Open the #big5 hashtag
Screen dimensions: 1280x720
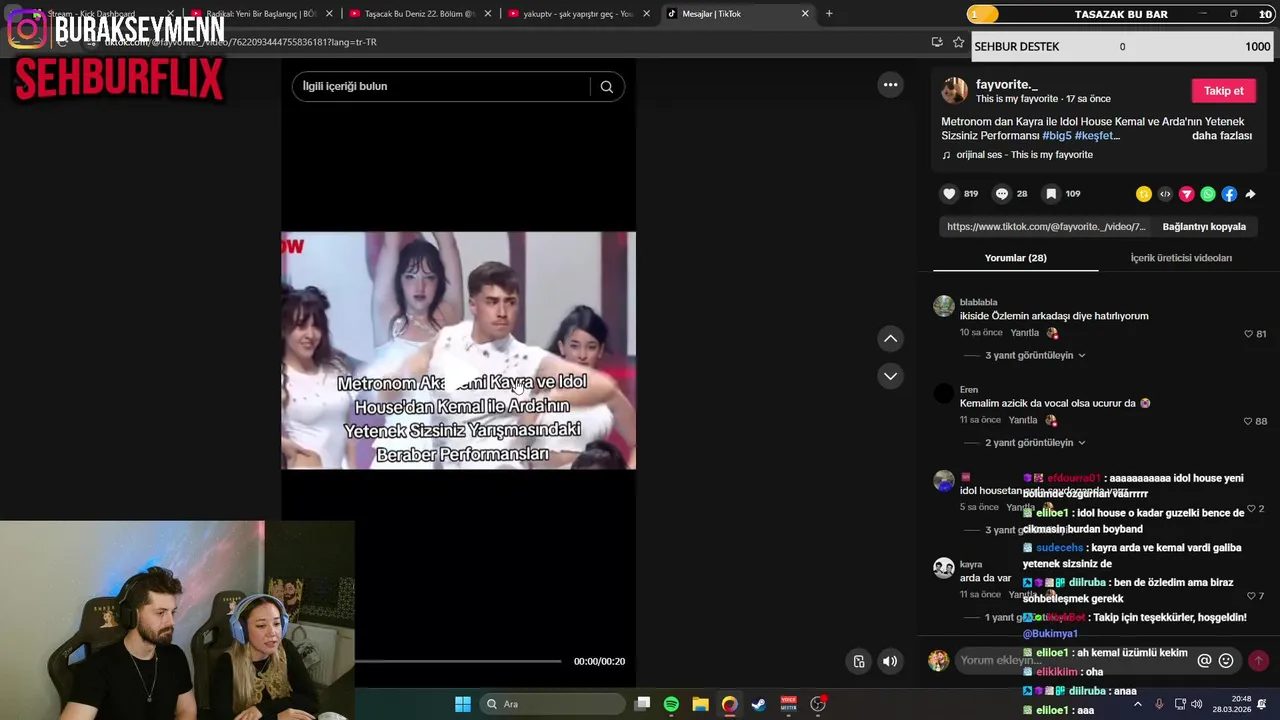coord(1056,136)
